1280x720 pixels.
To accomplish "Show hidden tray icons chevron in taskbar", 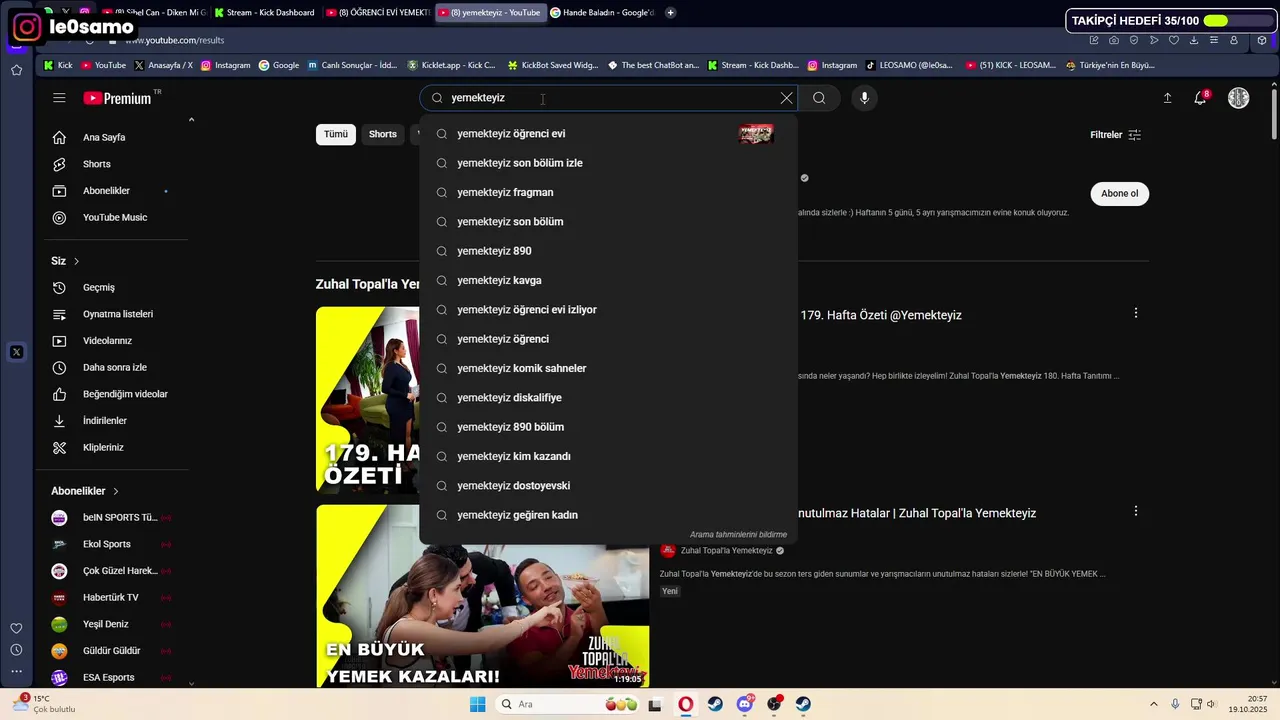I will pyautogui.click(x=1153, y=704).
